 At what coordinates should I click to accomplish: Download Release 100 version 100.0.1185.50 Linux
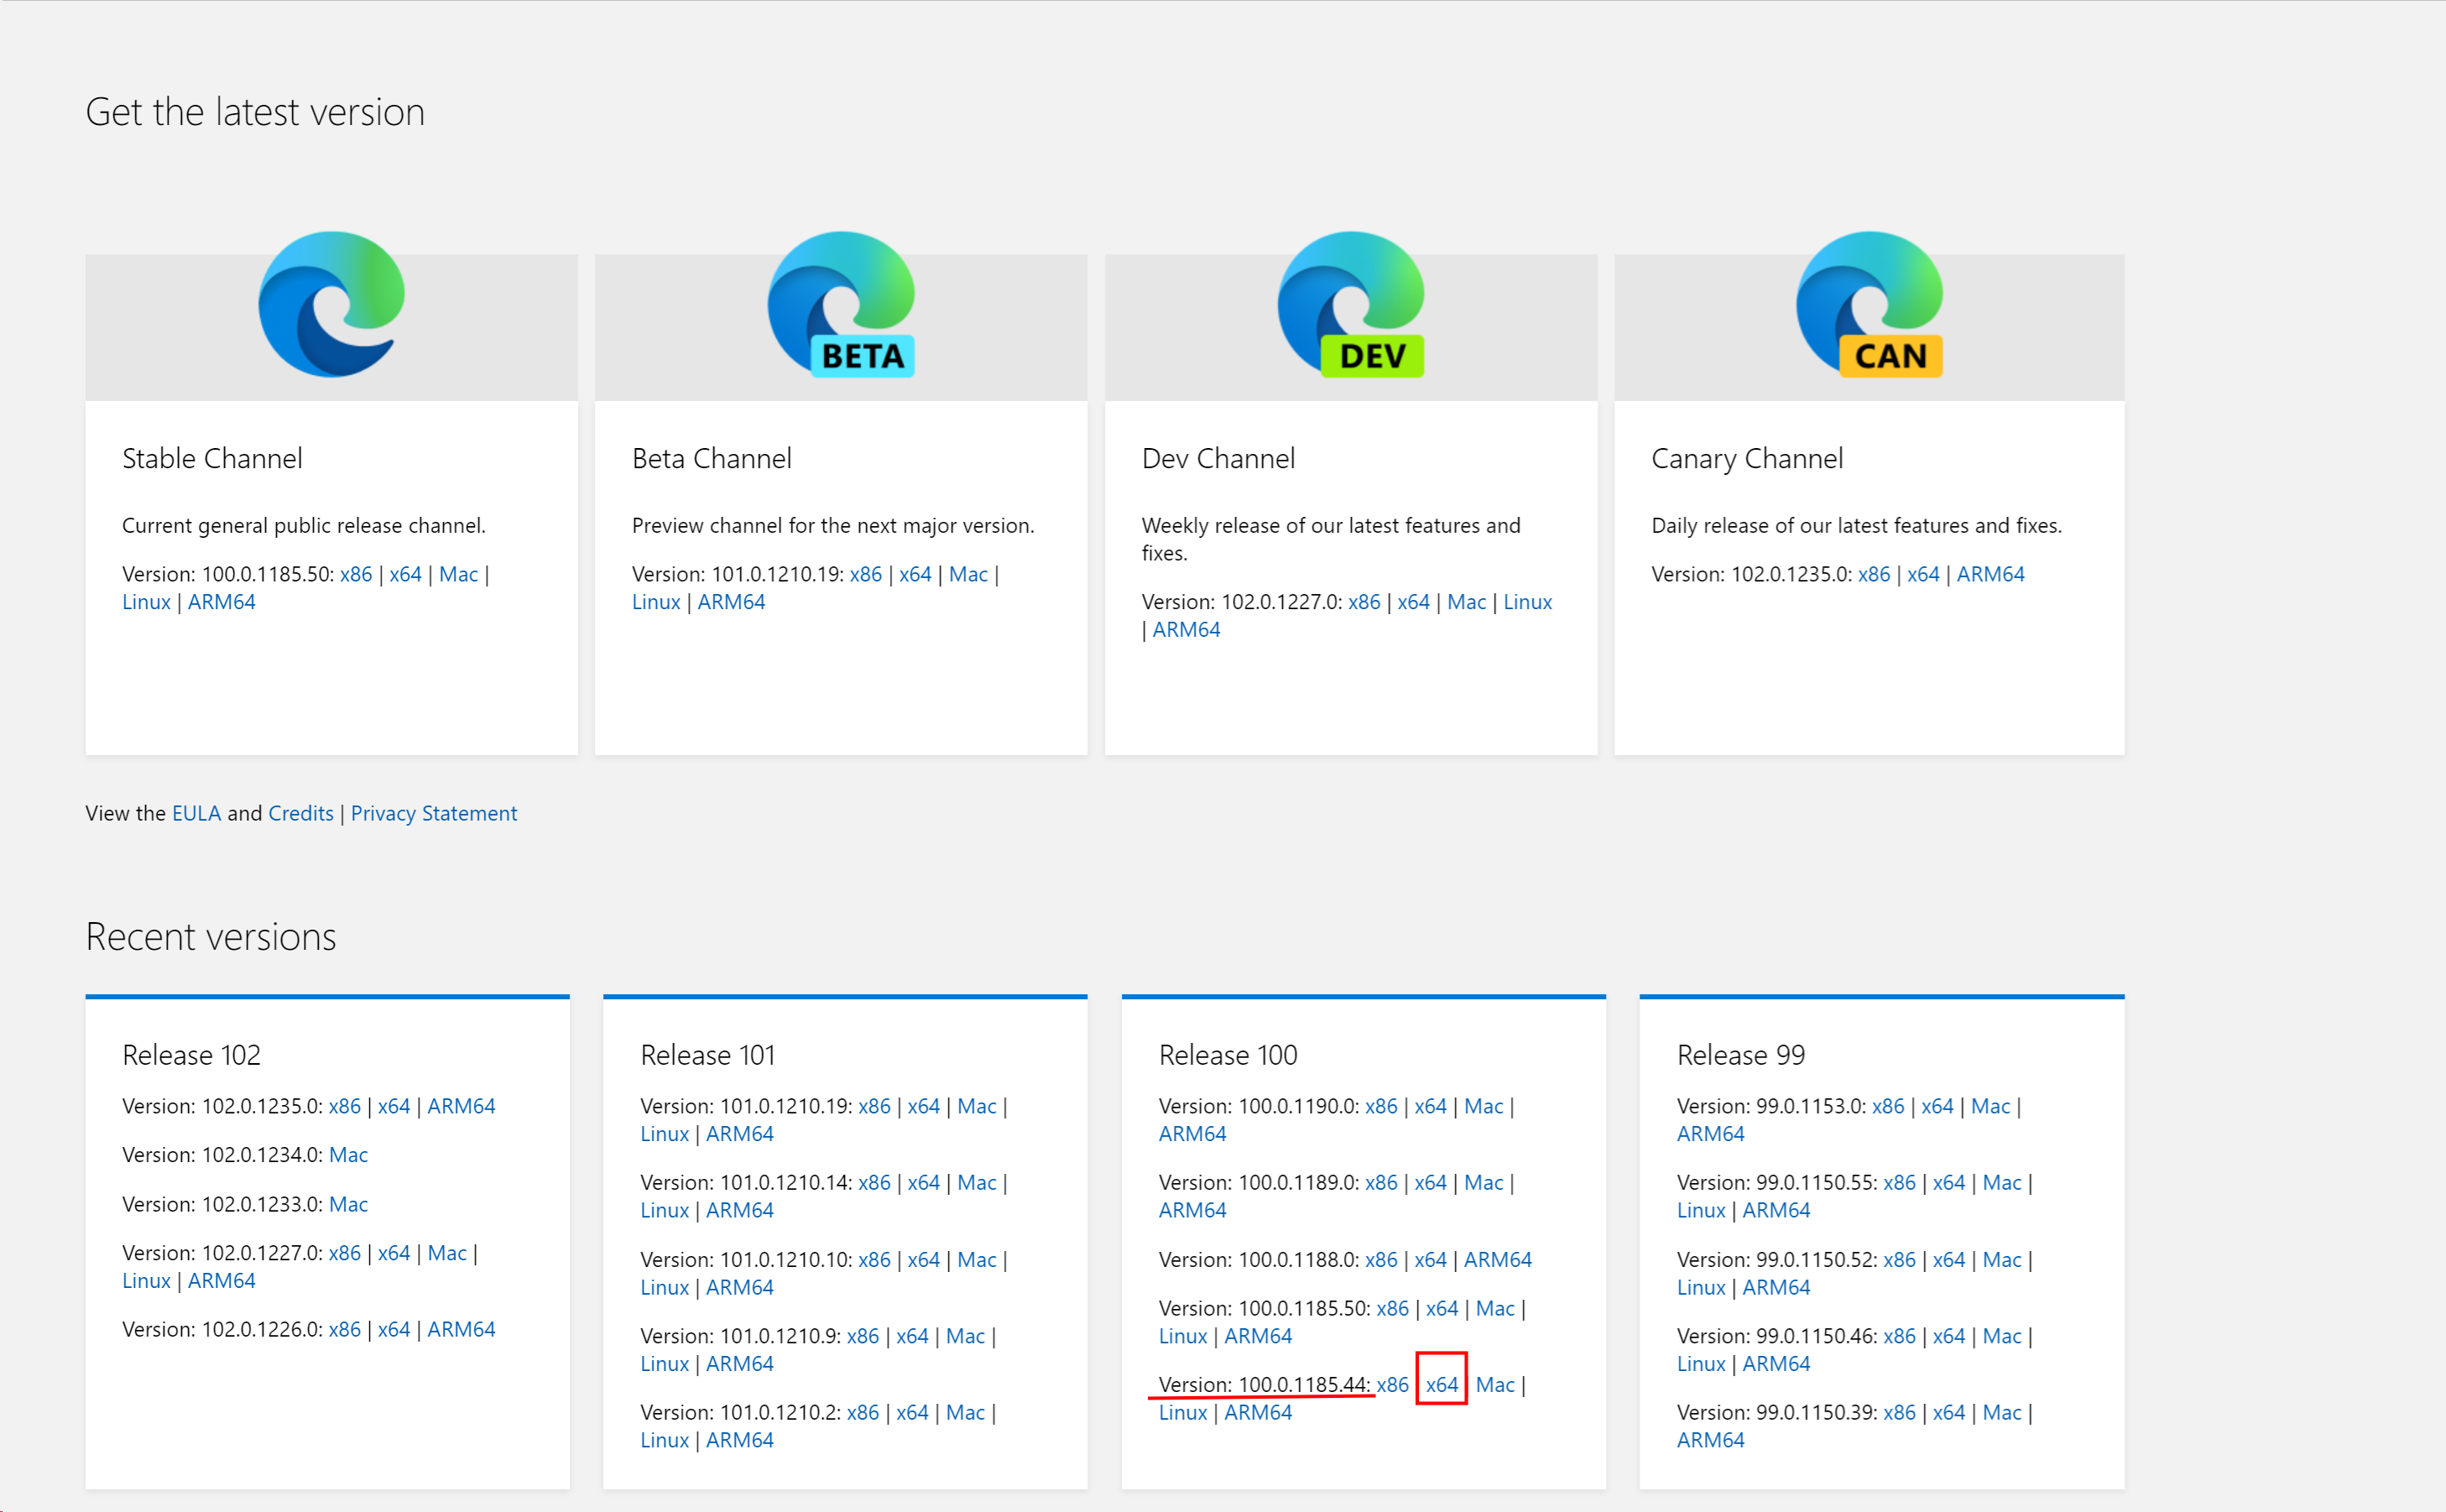1183,1337
